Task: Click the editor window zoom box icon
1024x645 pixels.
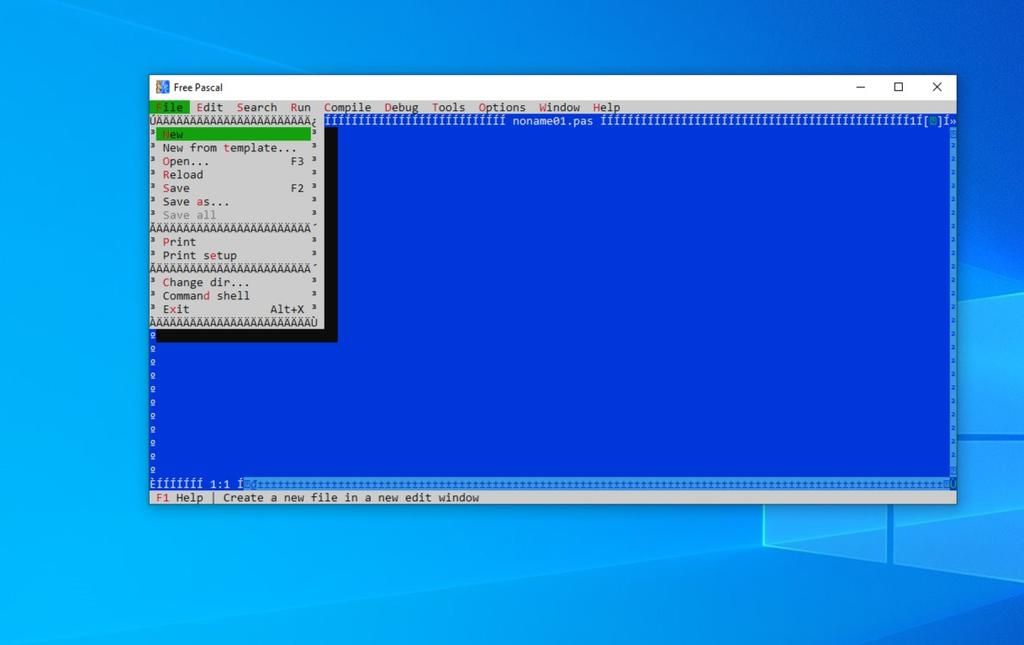Action: pyautogui.click(x=933, y=121)
